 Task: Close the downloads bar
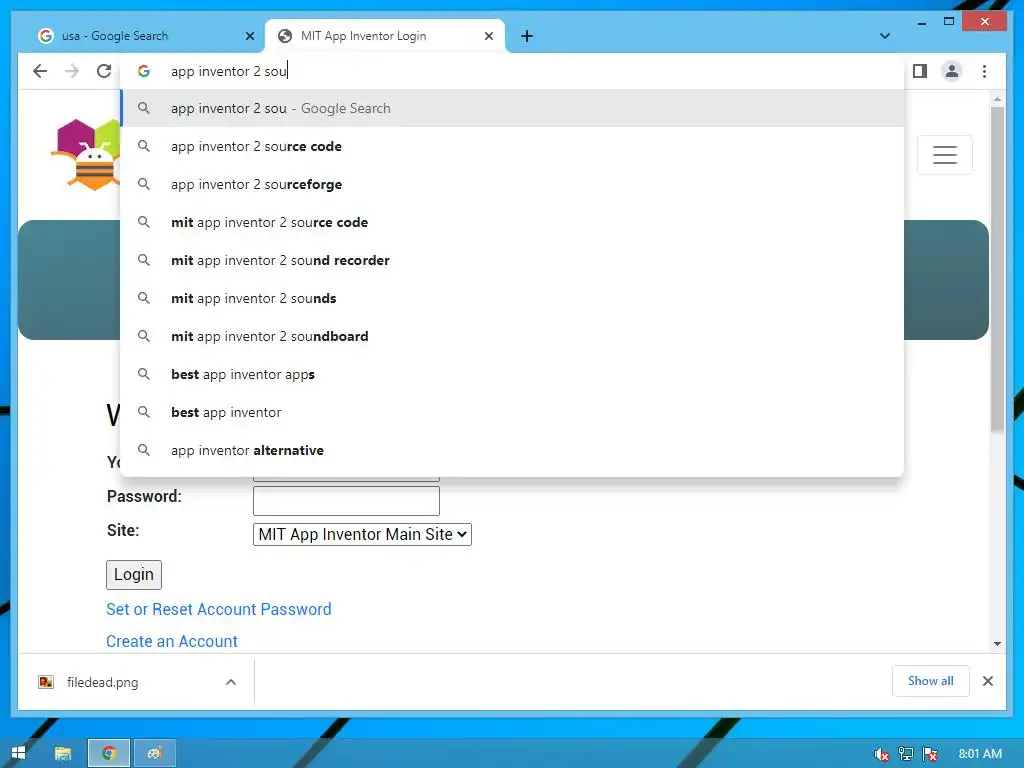click(987, 681)
